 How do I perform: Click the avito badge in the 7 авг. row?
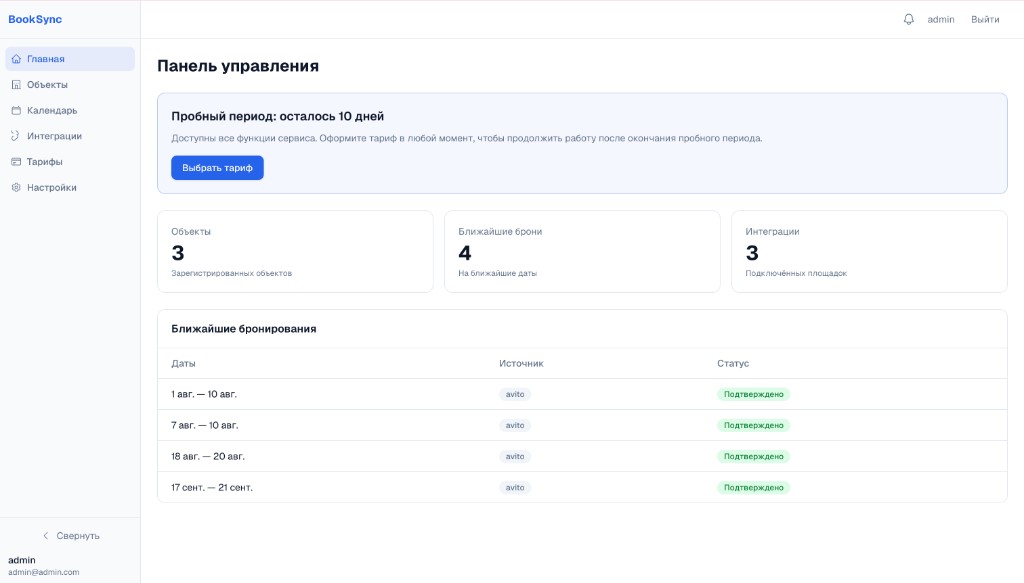click(515, 425)
